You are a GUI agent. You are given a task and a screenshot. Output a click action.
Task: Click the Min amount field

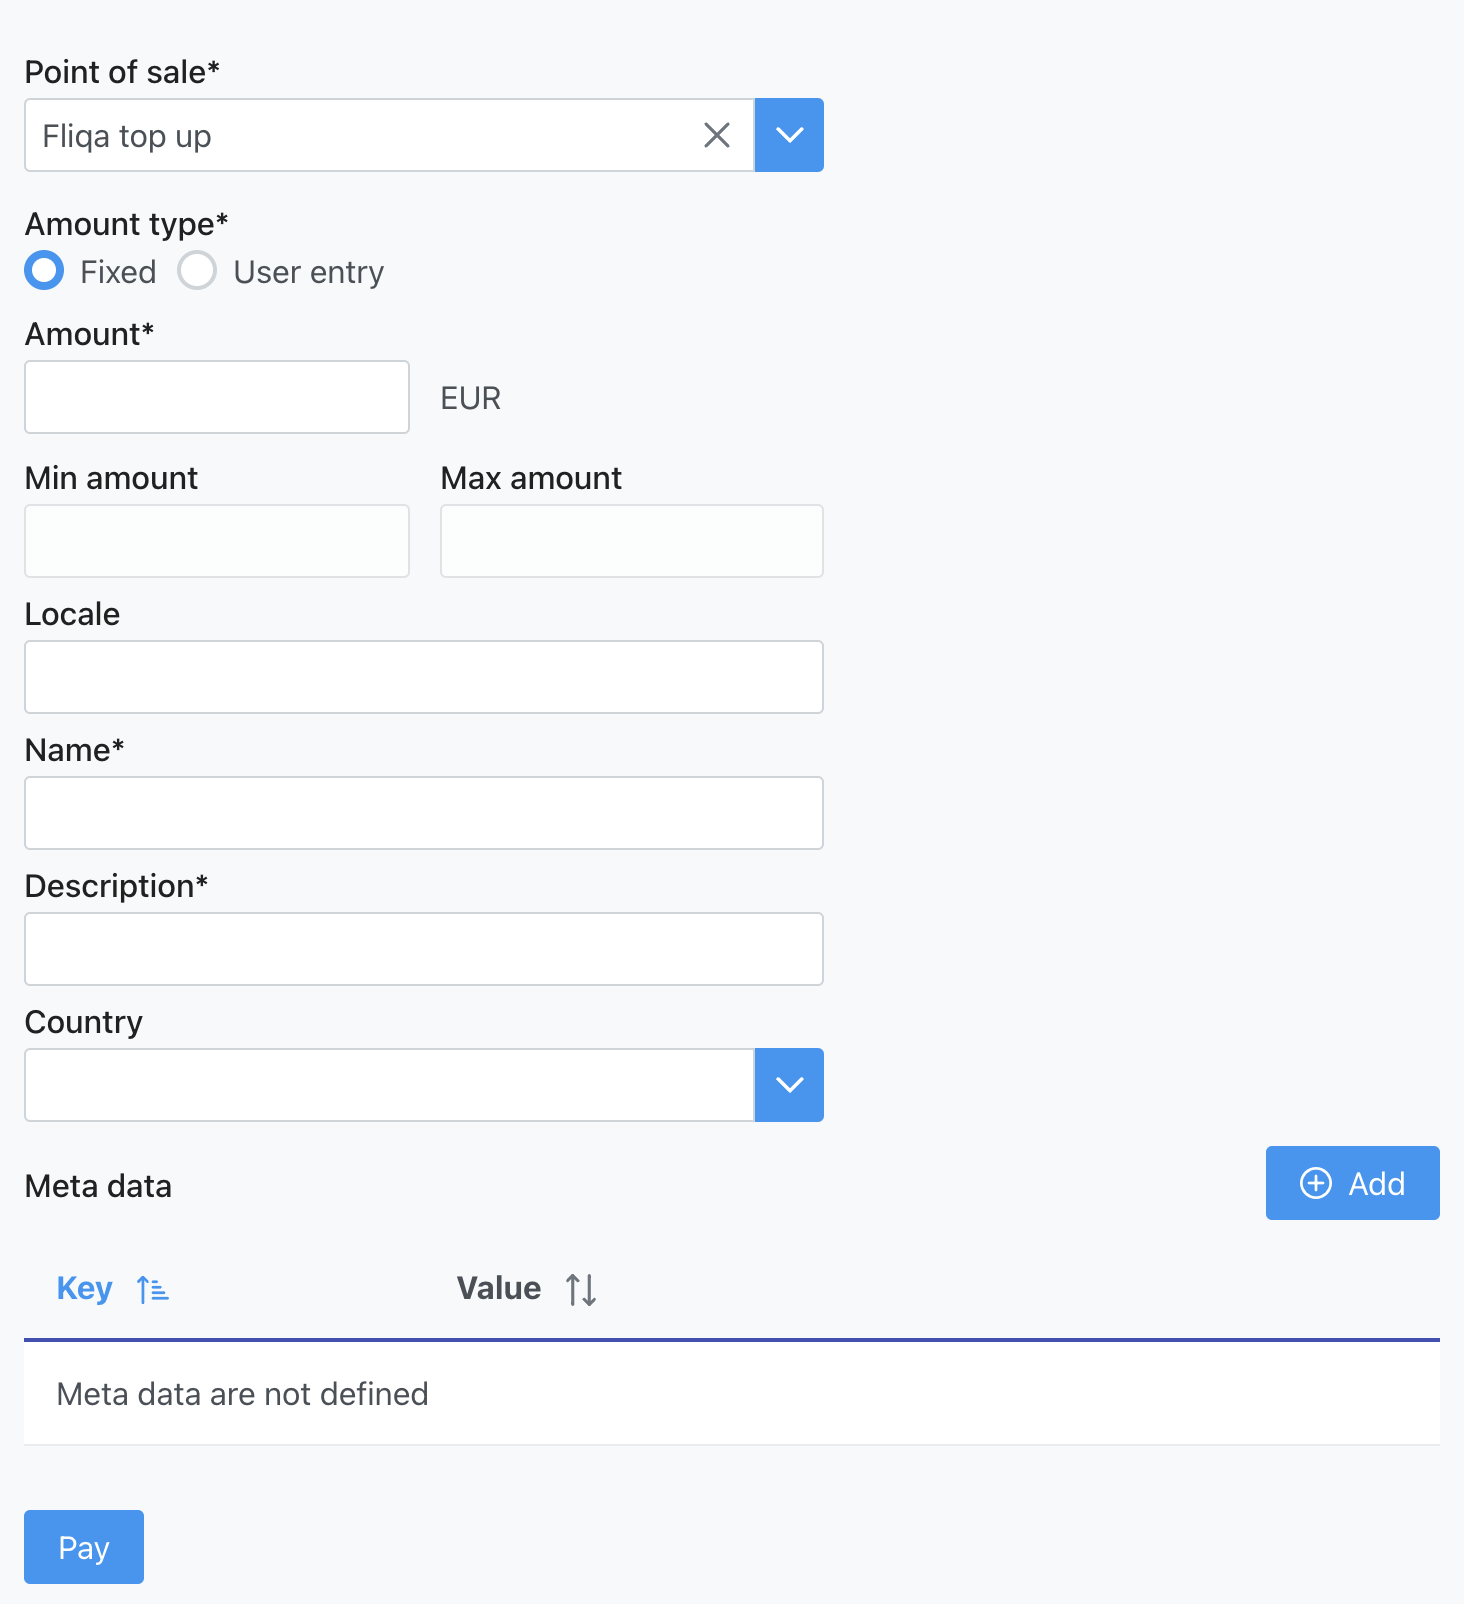(x=216, y=540)
